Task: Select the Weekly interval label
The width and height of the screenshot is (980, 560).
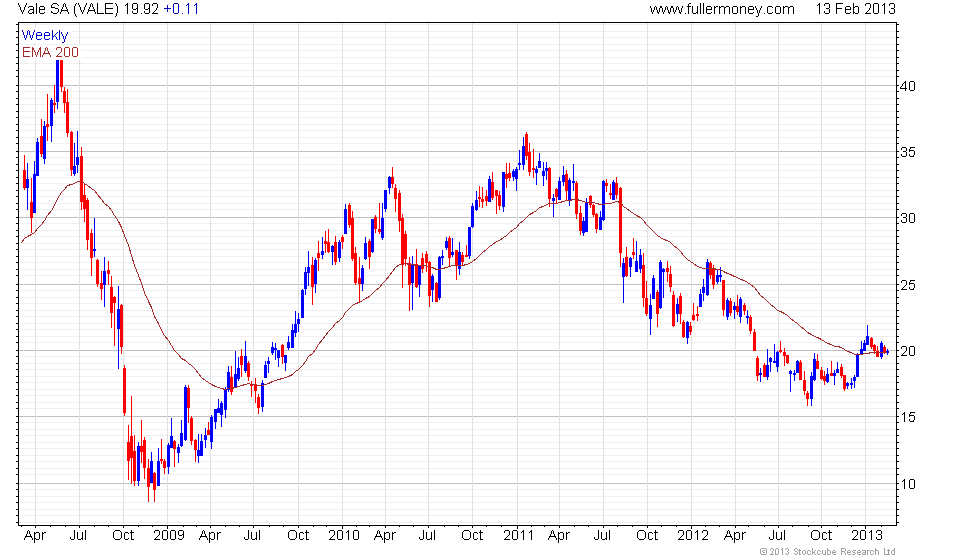Action: (x=45, y=36)
